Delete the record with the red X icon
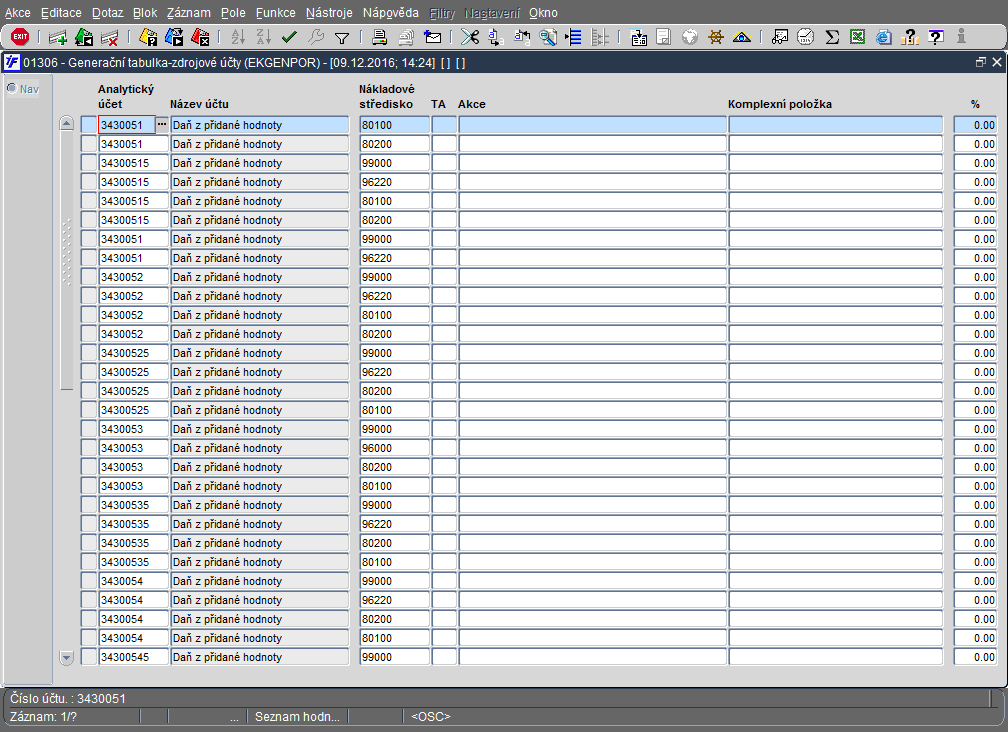 [x=110, y=37]
